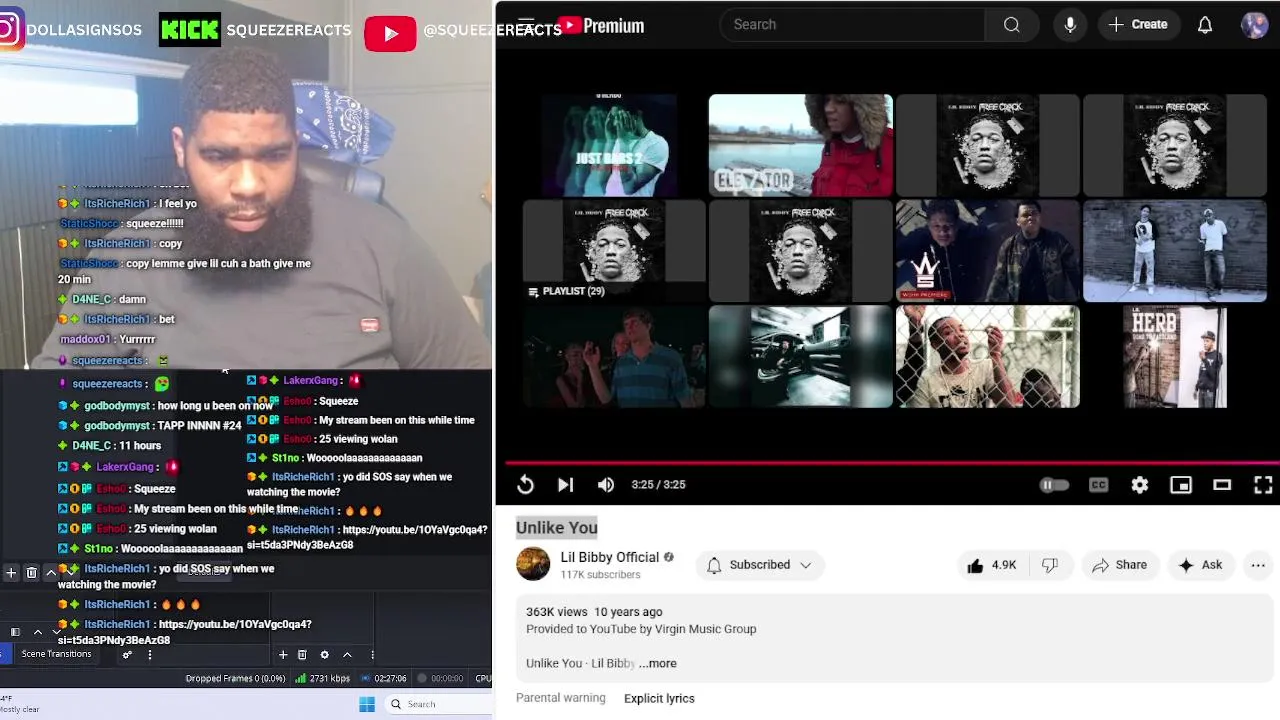Open the Herb suggested video thumbnail
Image resolution: width=1280 pixels, height=720 pixels.
point(1174,356)
